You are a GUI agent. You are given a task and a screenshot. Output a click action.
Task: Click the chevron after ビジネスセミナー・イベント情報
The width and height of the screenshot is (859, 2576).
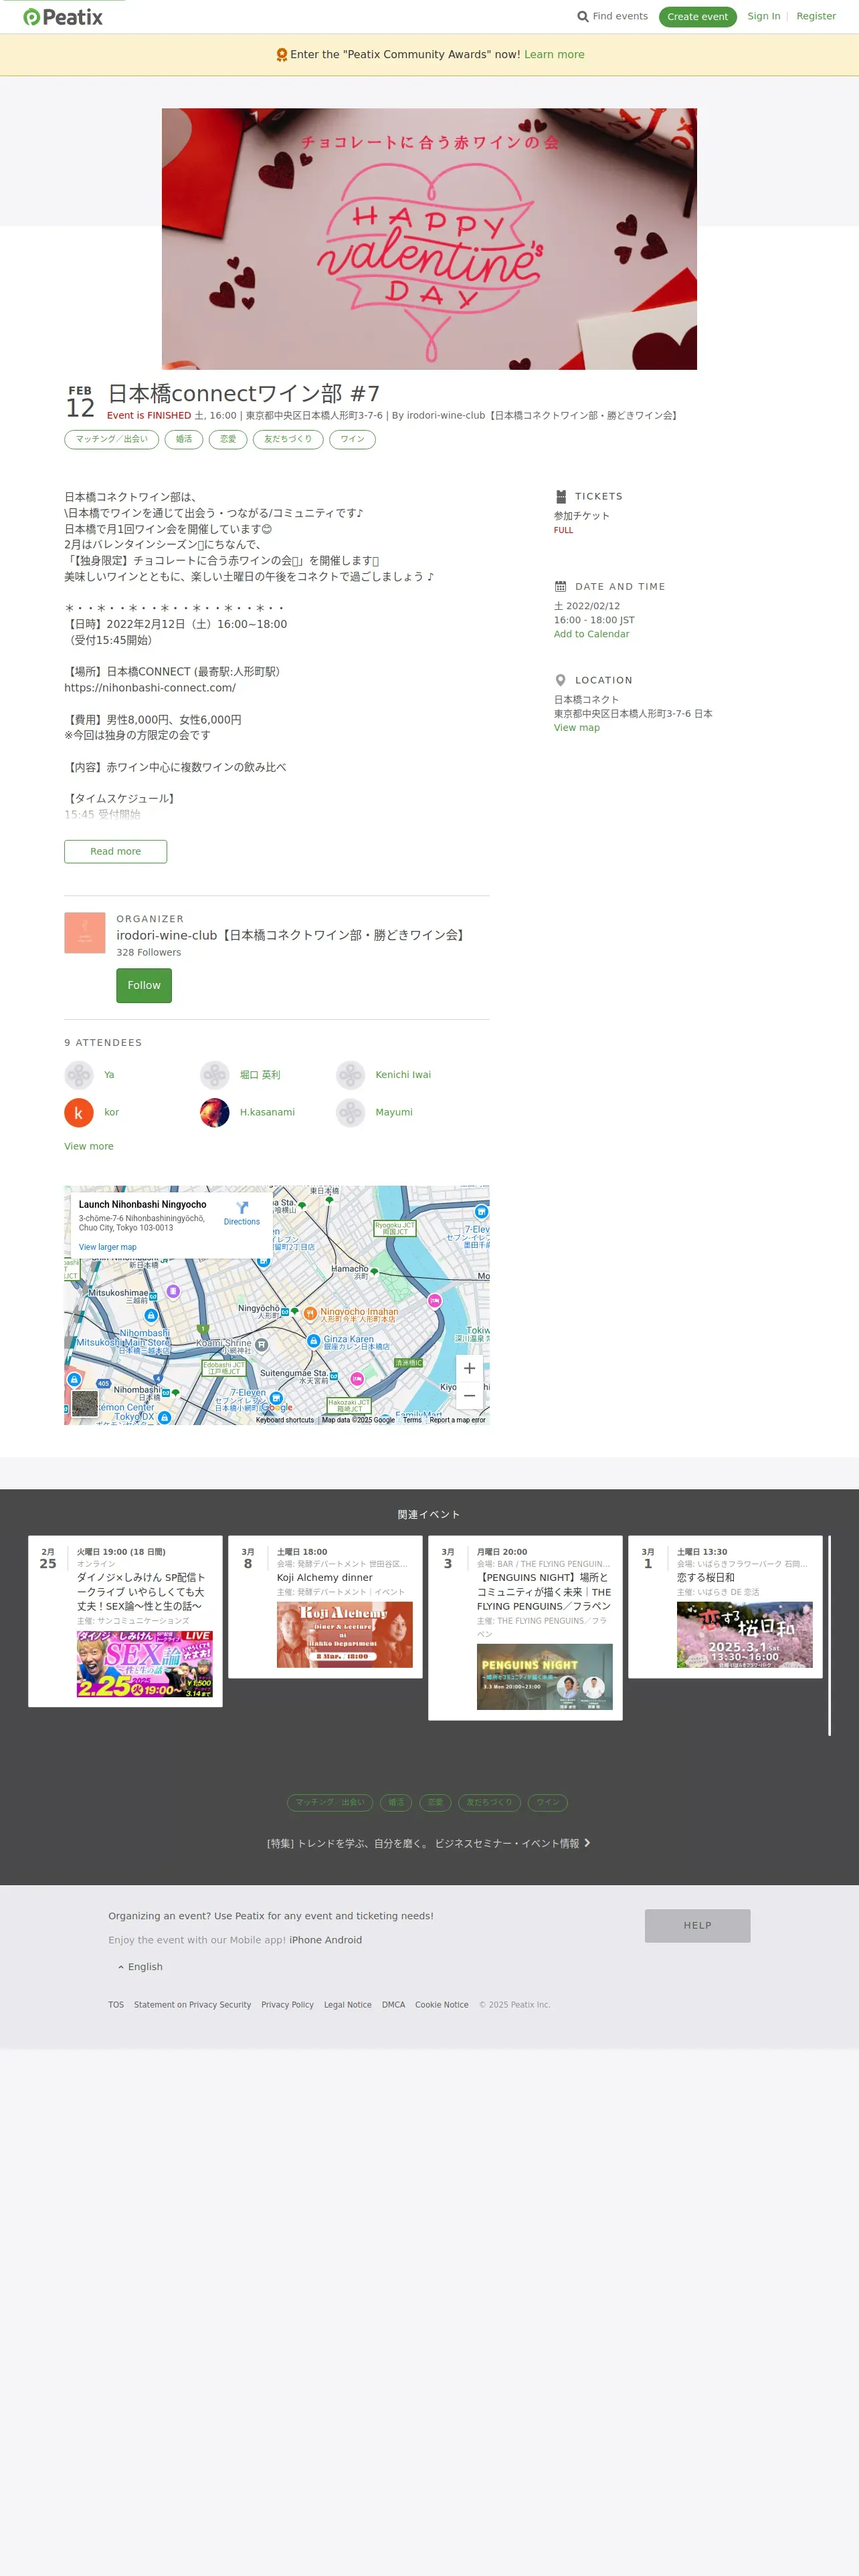point(587,1842)
